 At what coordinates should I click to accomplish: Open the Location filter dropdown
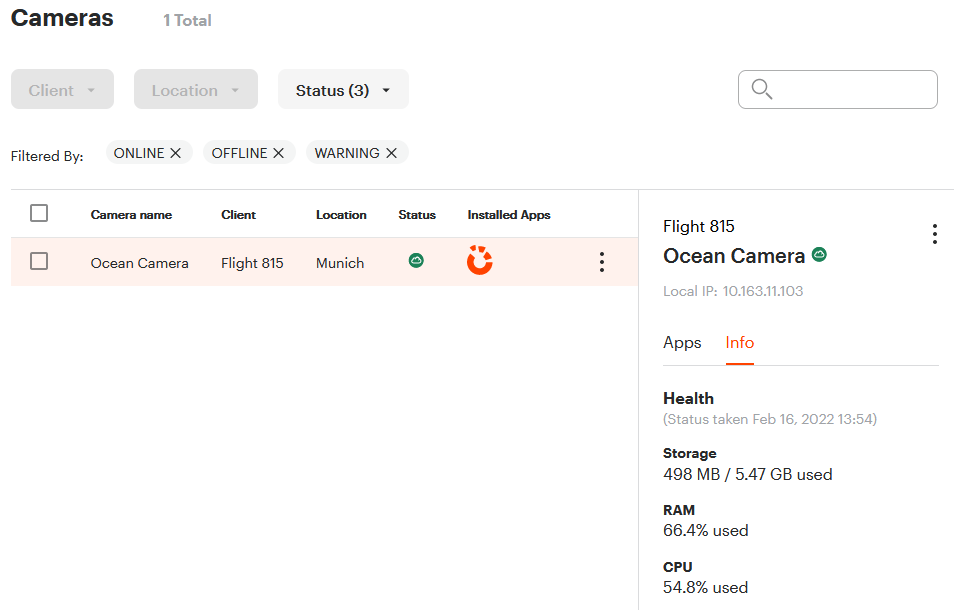[196, 90]
